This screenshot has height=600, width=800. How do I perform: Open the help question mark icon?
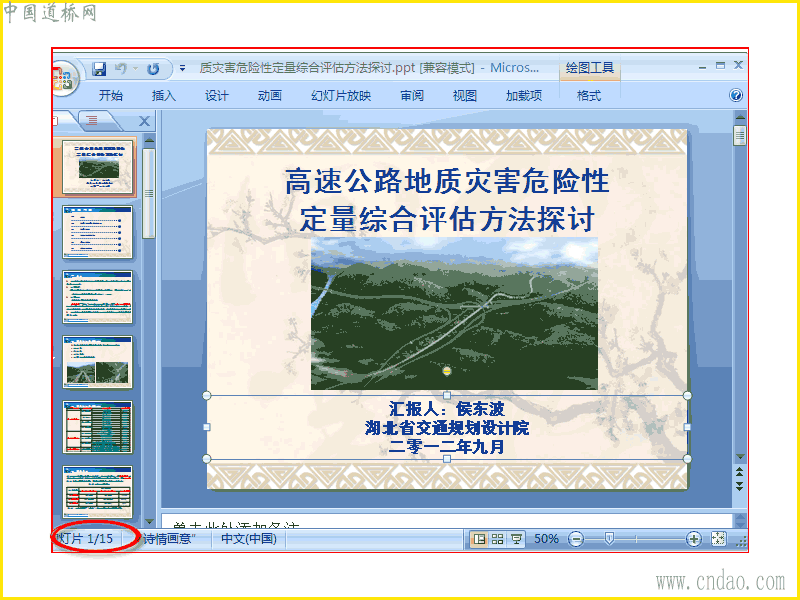click(736, 95)
